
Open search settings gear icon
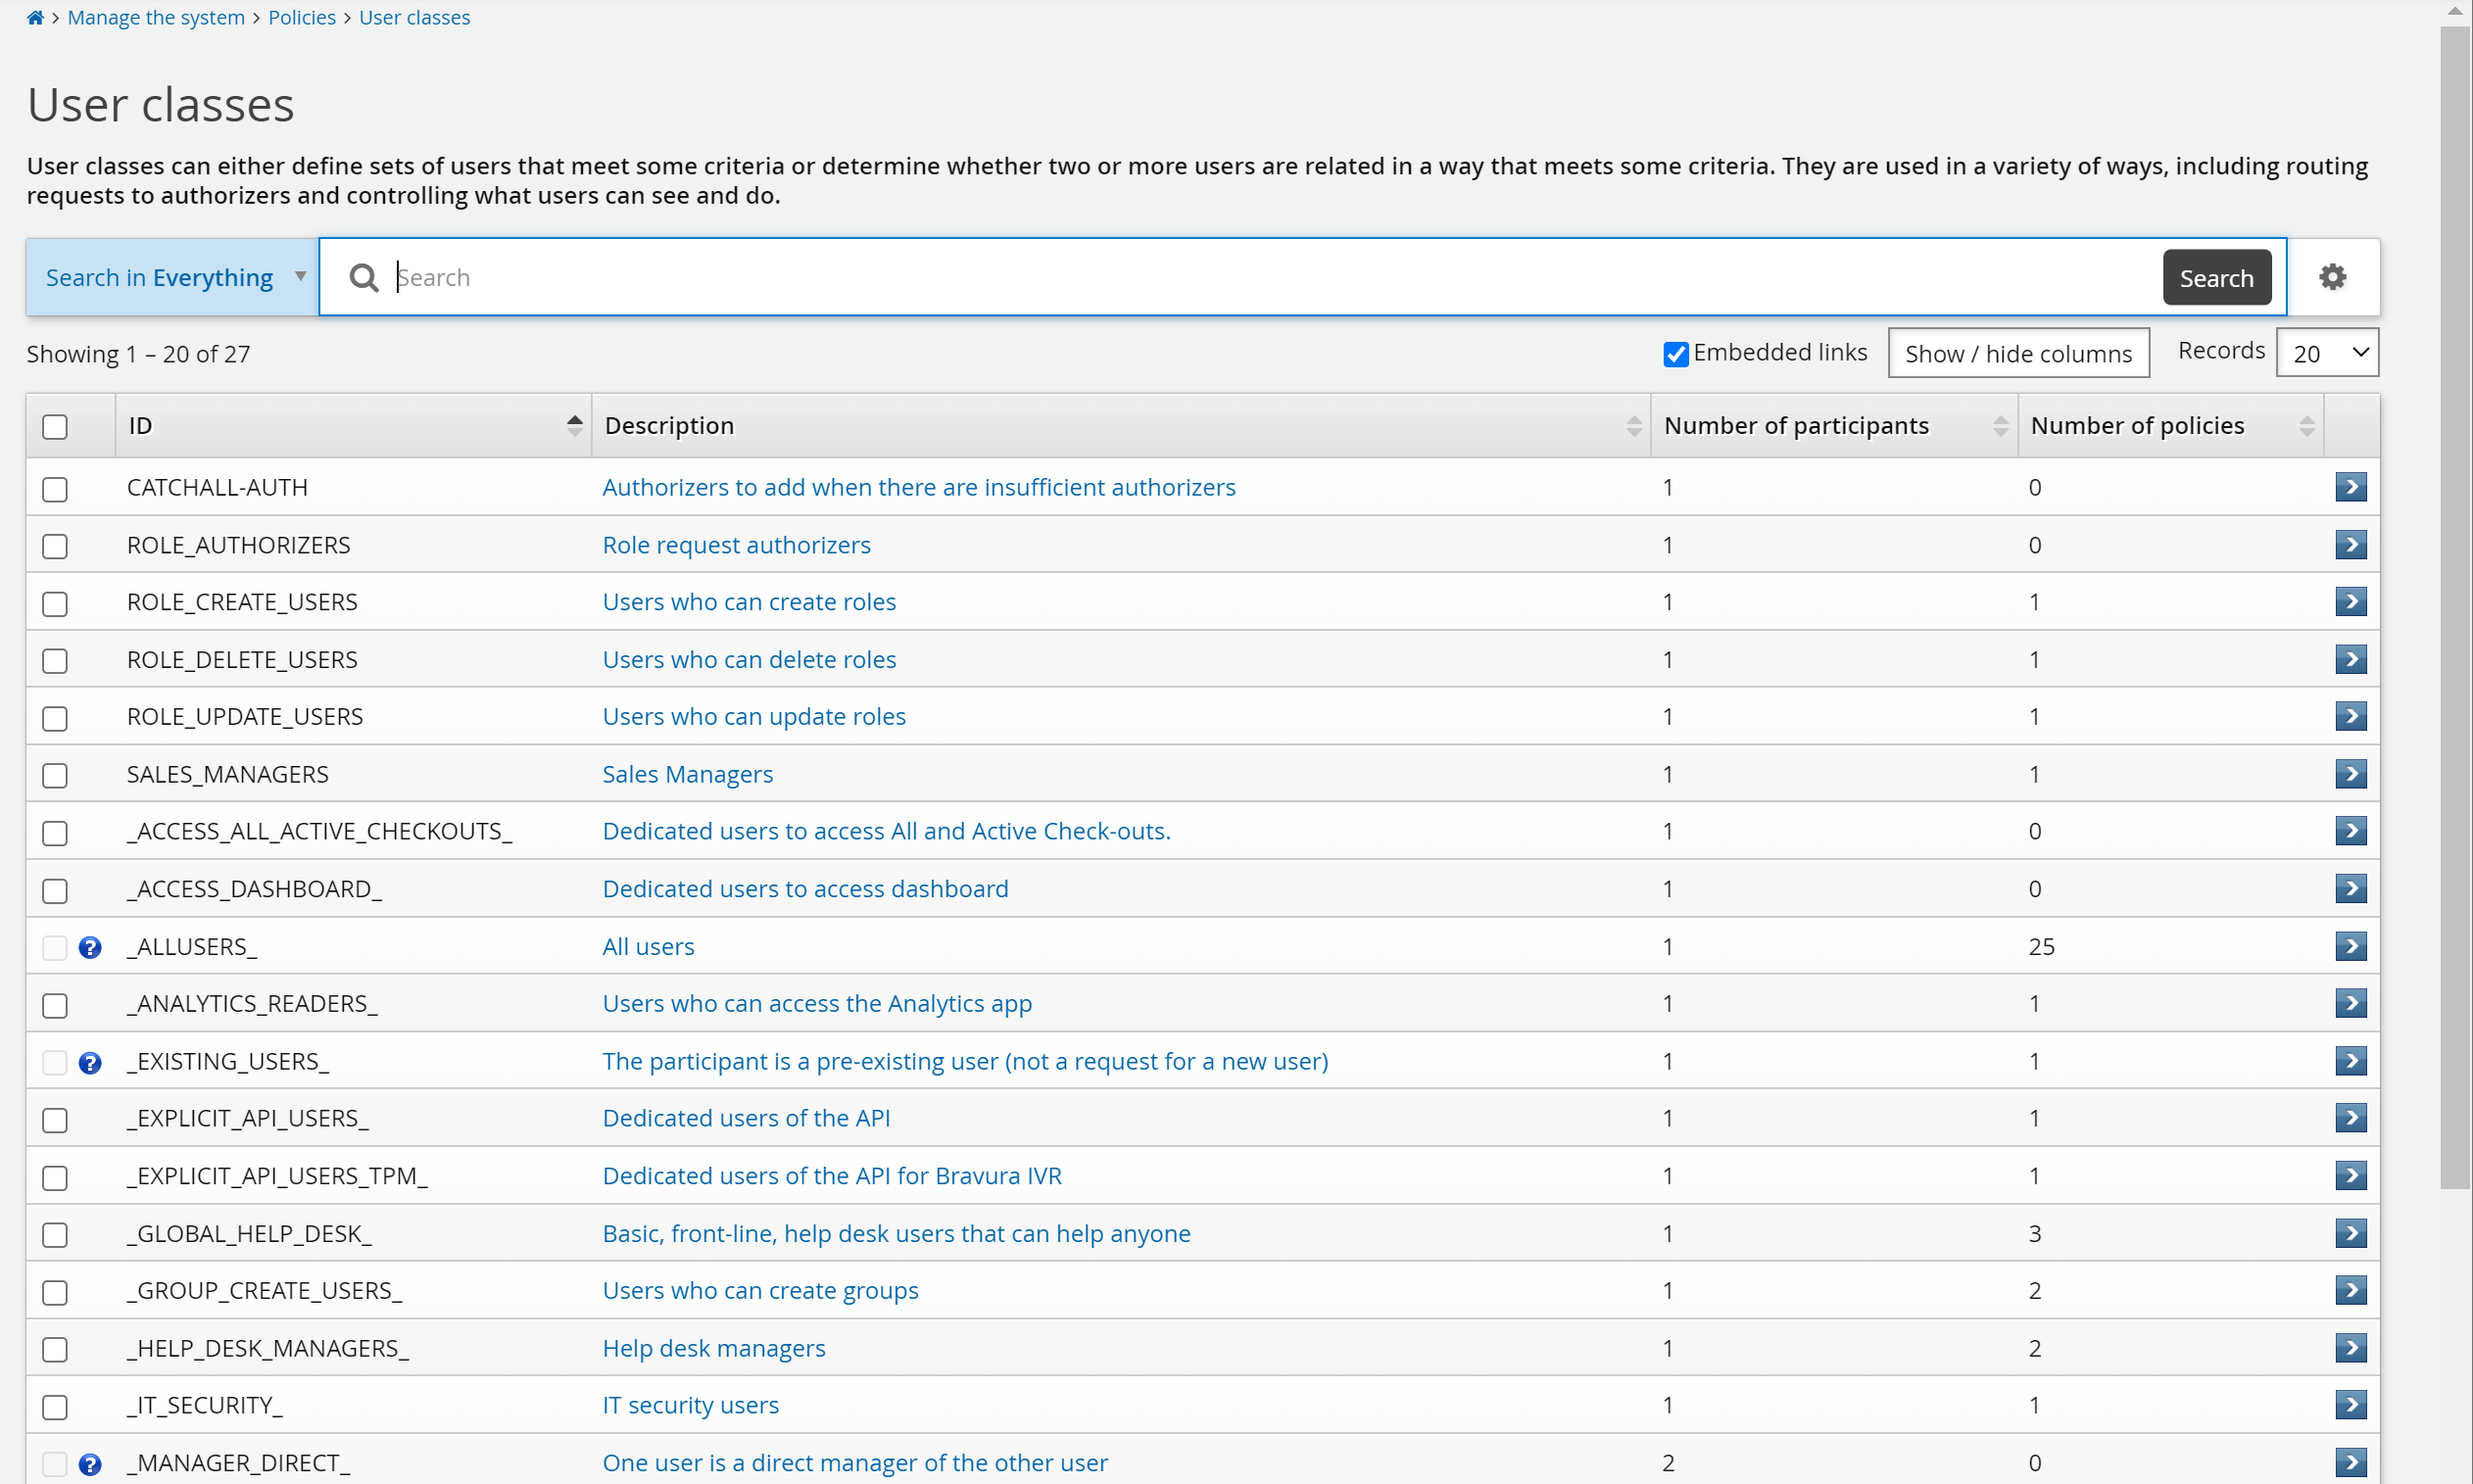pos(2332,277)
